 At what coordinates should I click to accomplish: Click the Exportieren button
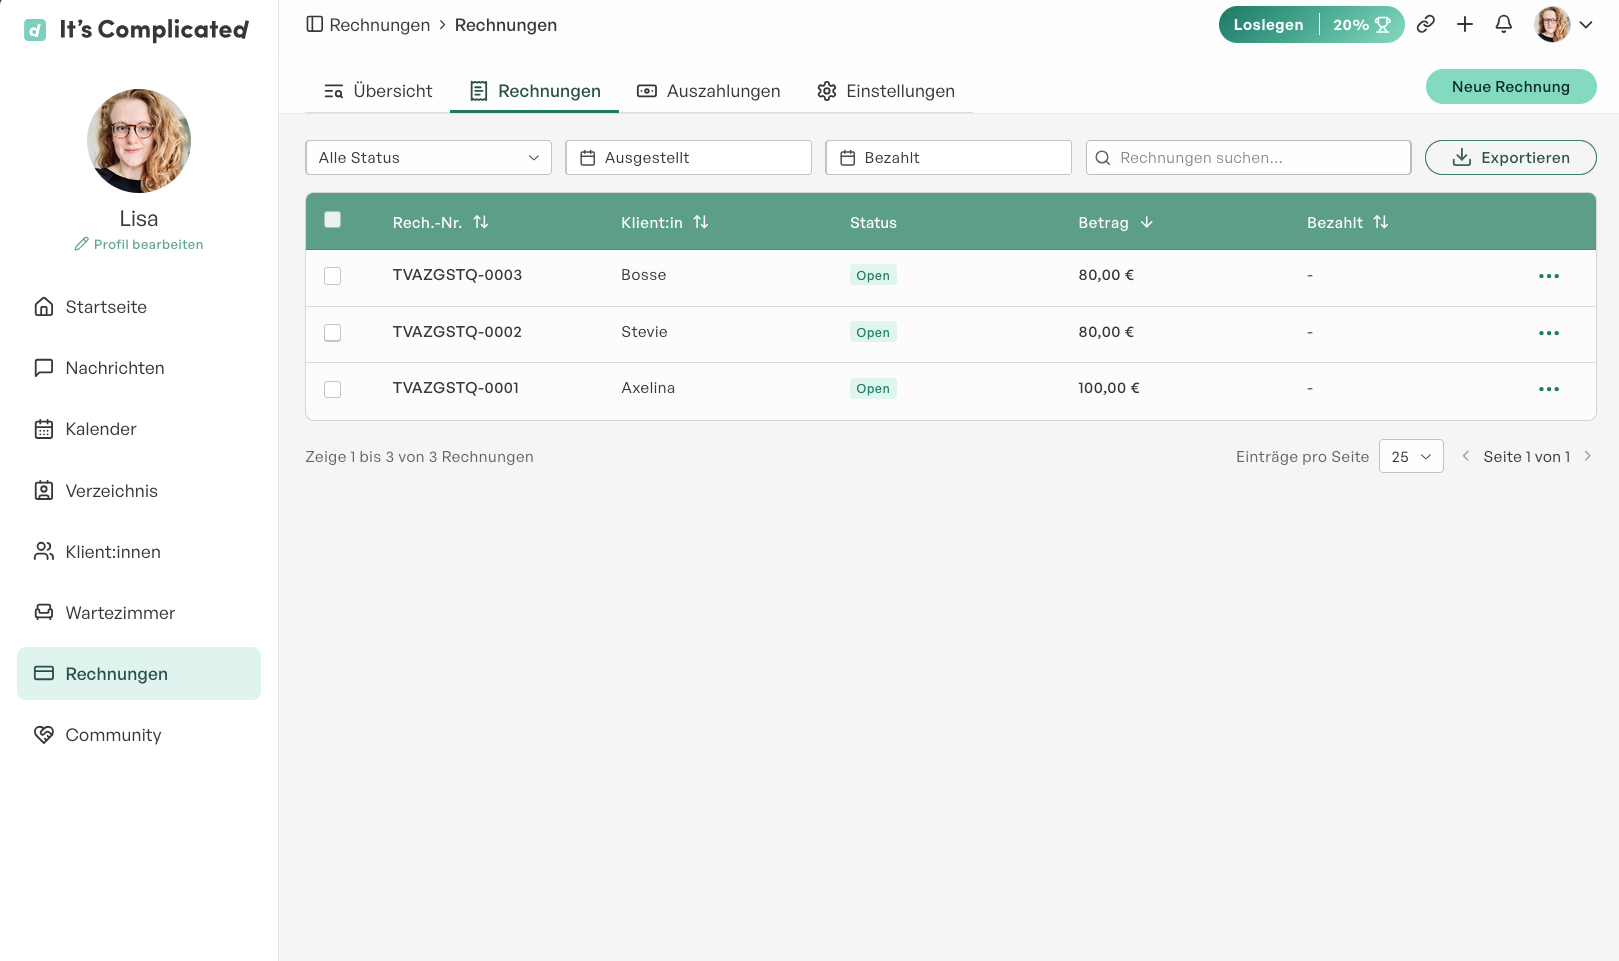1511,158
